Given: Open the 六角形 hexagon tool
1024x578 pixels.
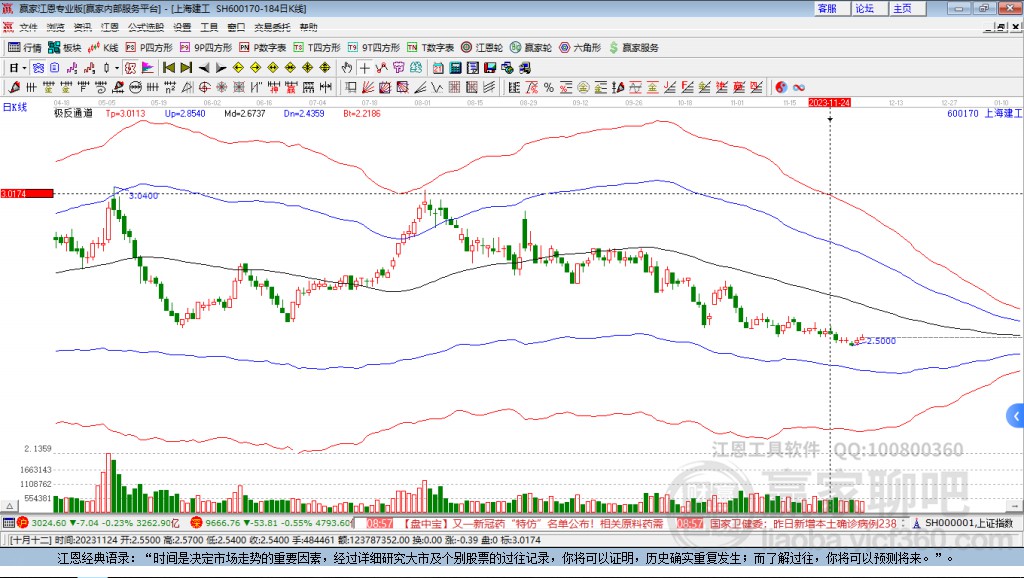Looking at the screenshot, I should click(580, 47).
